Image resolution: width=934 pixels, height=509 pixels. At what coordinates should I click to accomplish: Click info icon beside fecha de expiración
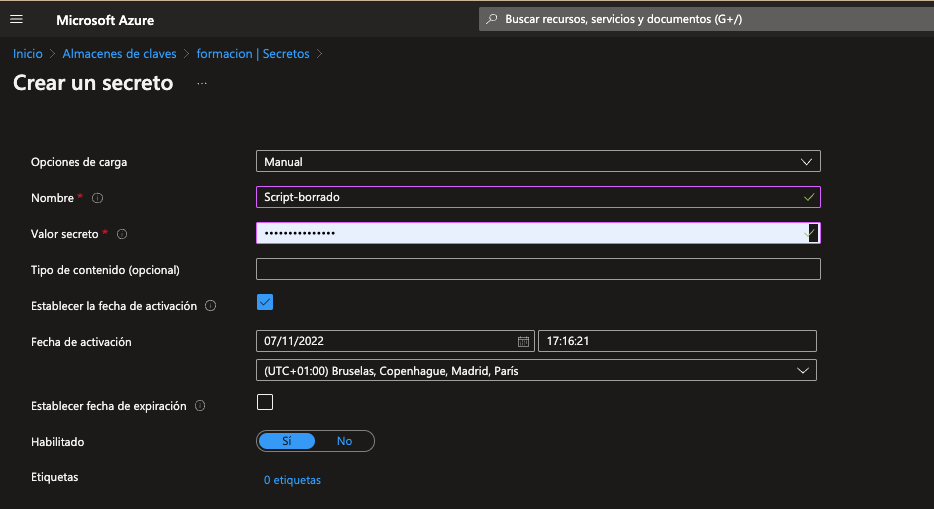(200, 406)
